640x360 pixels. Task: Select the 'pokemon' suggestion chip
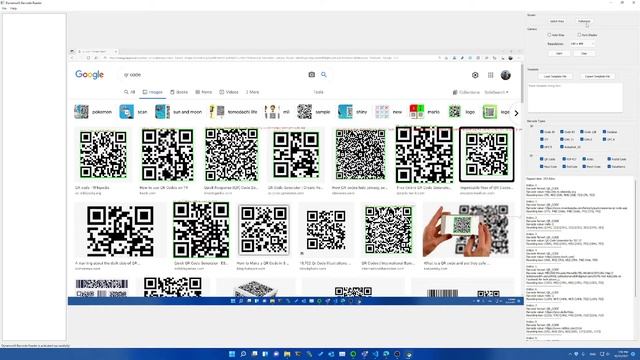(93, 112)
